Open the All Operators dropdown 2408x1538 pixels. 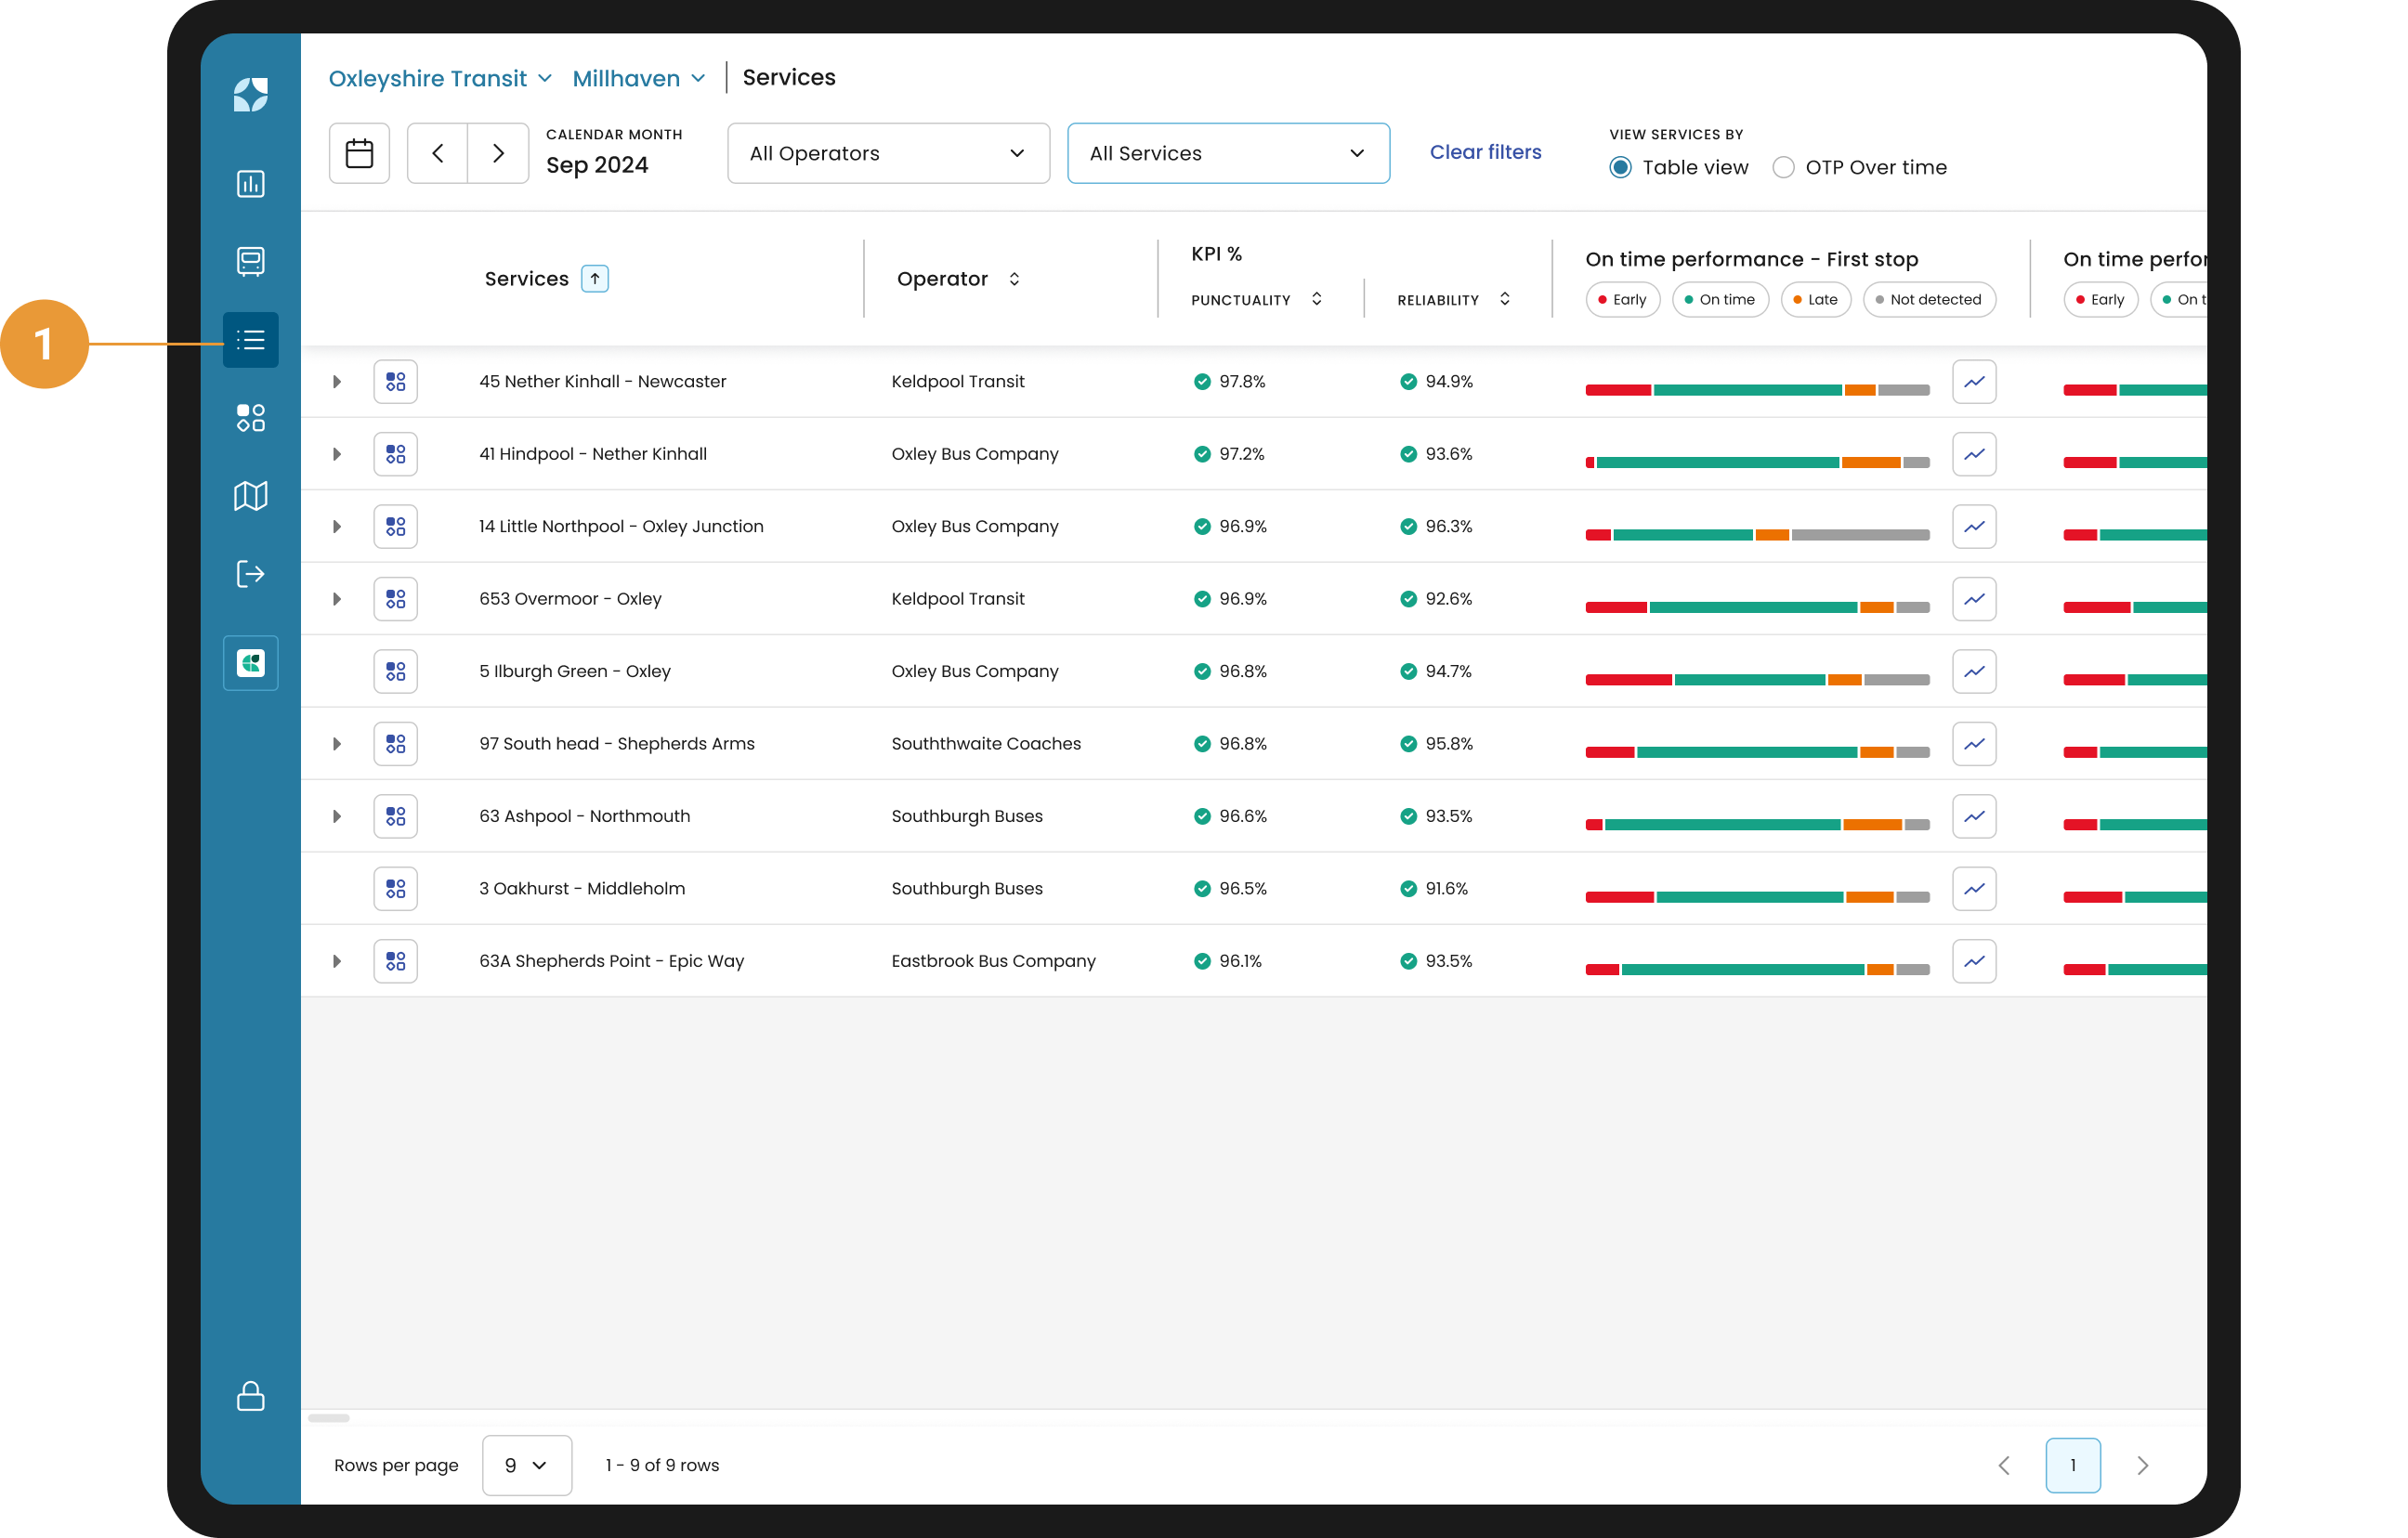tap(888, 153)
